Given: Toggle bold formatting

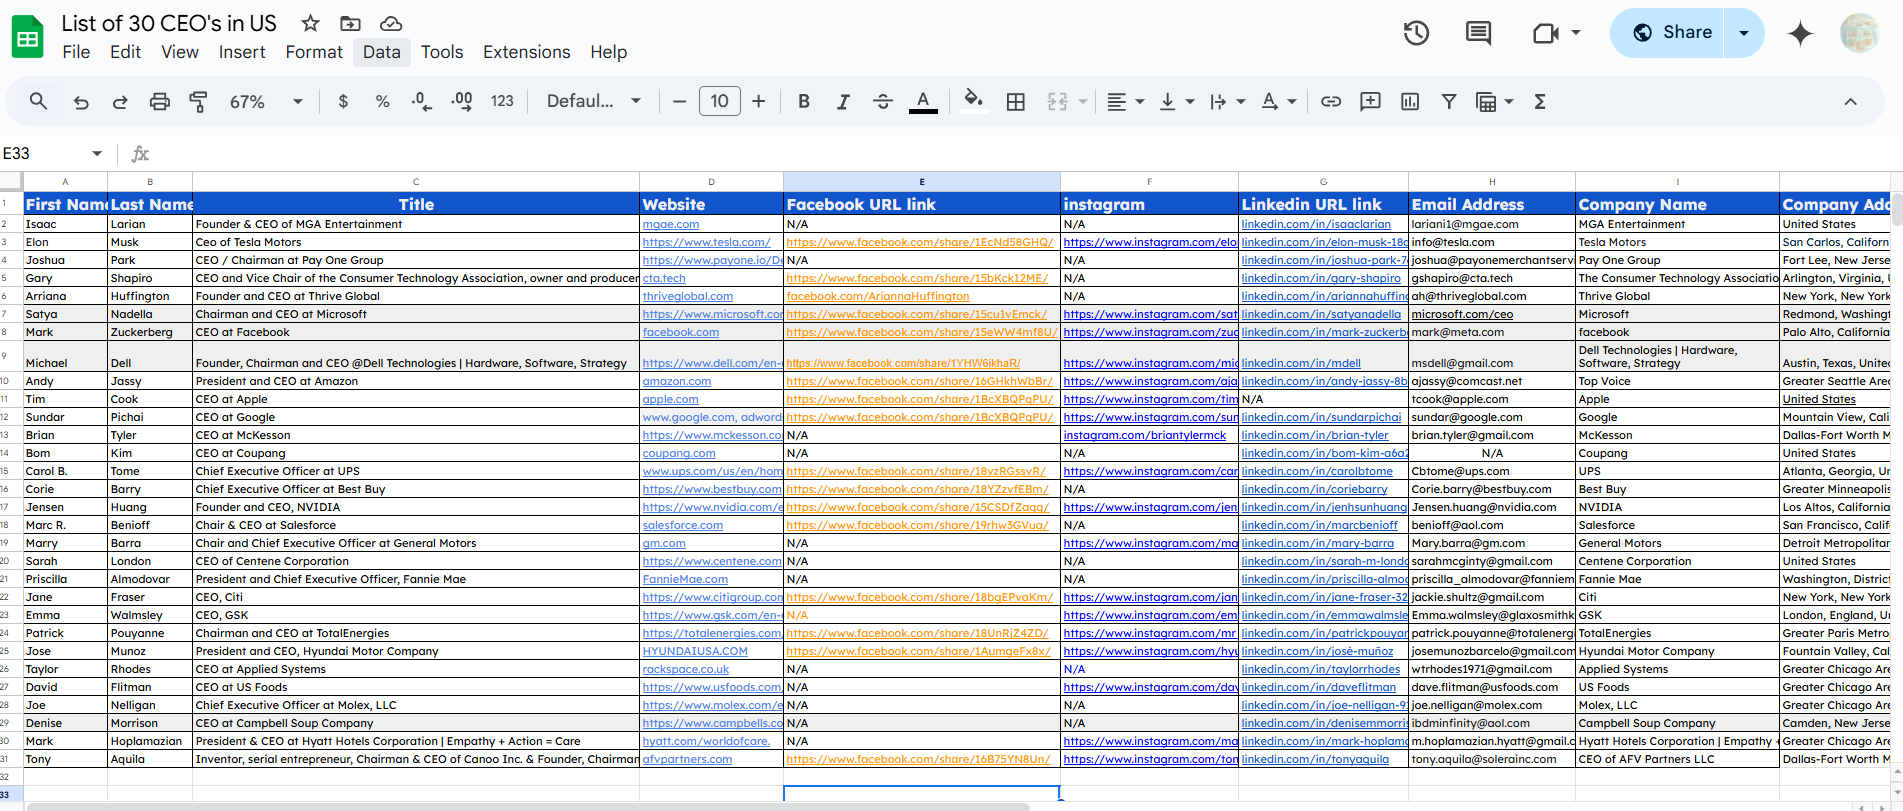Looking at the screenshot, I should click(803, 102).
